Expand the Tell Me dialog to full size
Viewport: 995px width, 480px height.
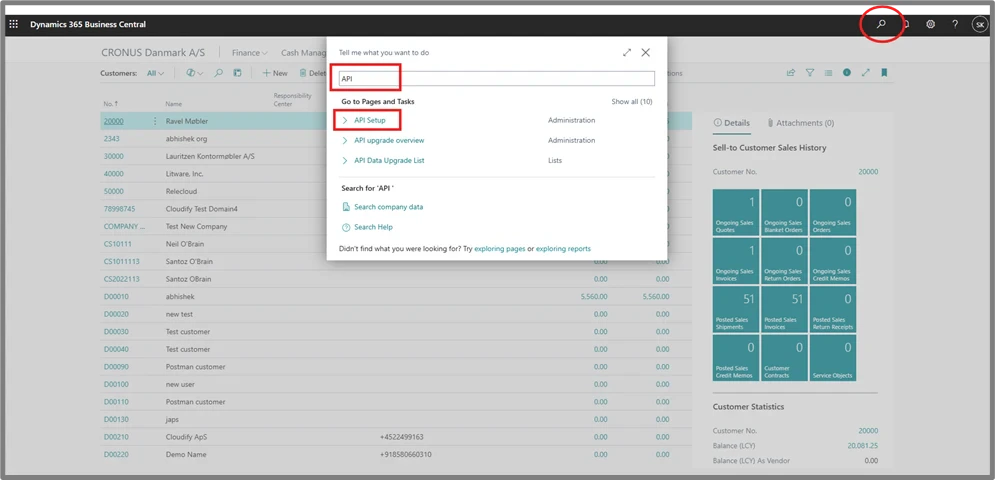(x=627, y=53)
